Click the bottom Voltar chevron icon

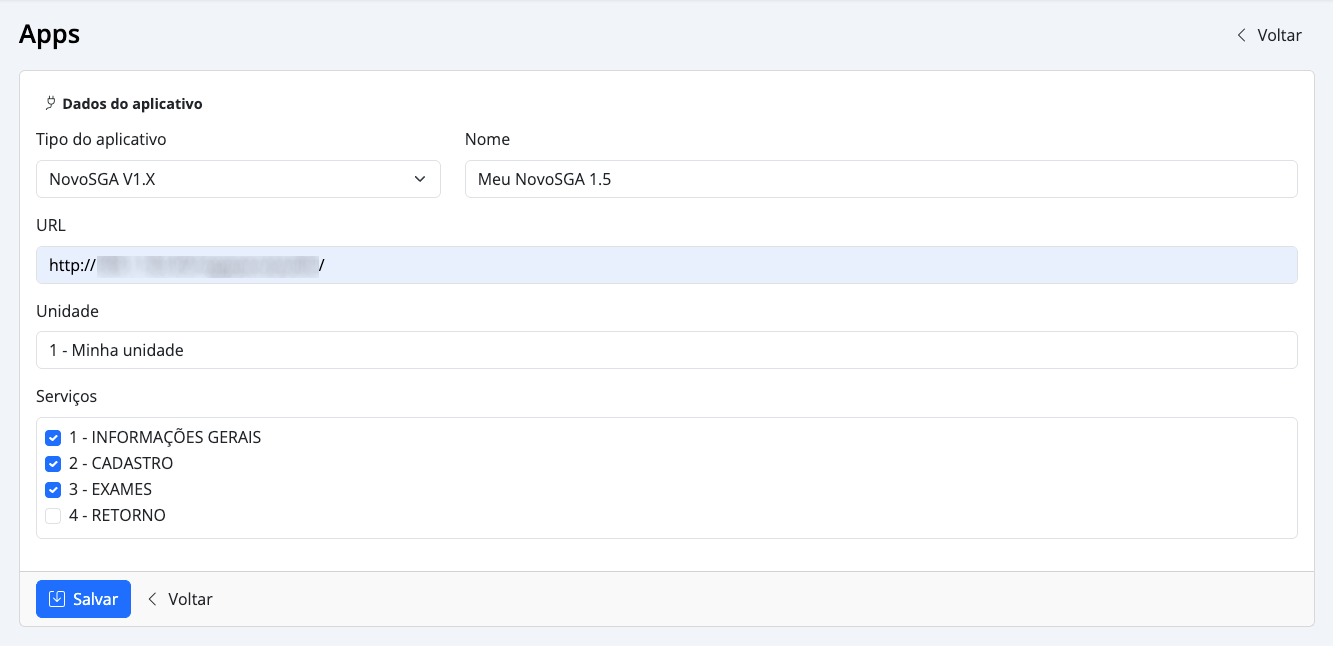tap(153, 599)
